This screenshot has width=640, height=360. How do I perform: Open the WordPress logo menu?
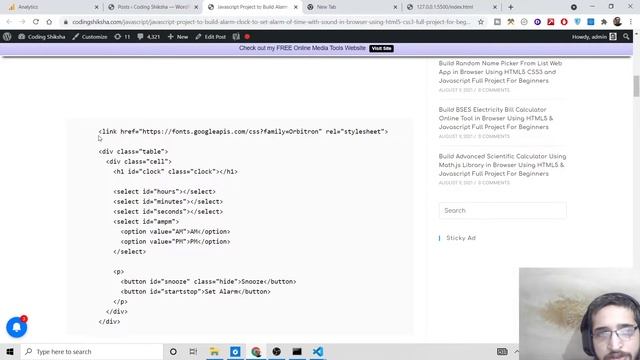click(7, 37)
